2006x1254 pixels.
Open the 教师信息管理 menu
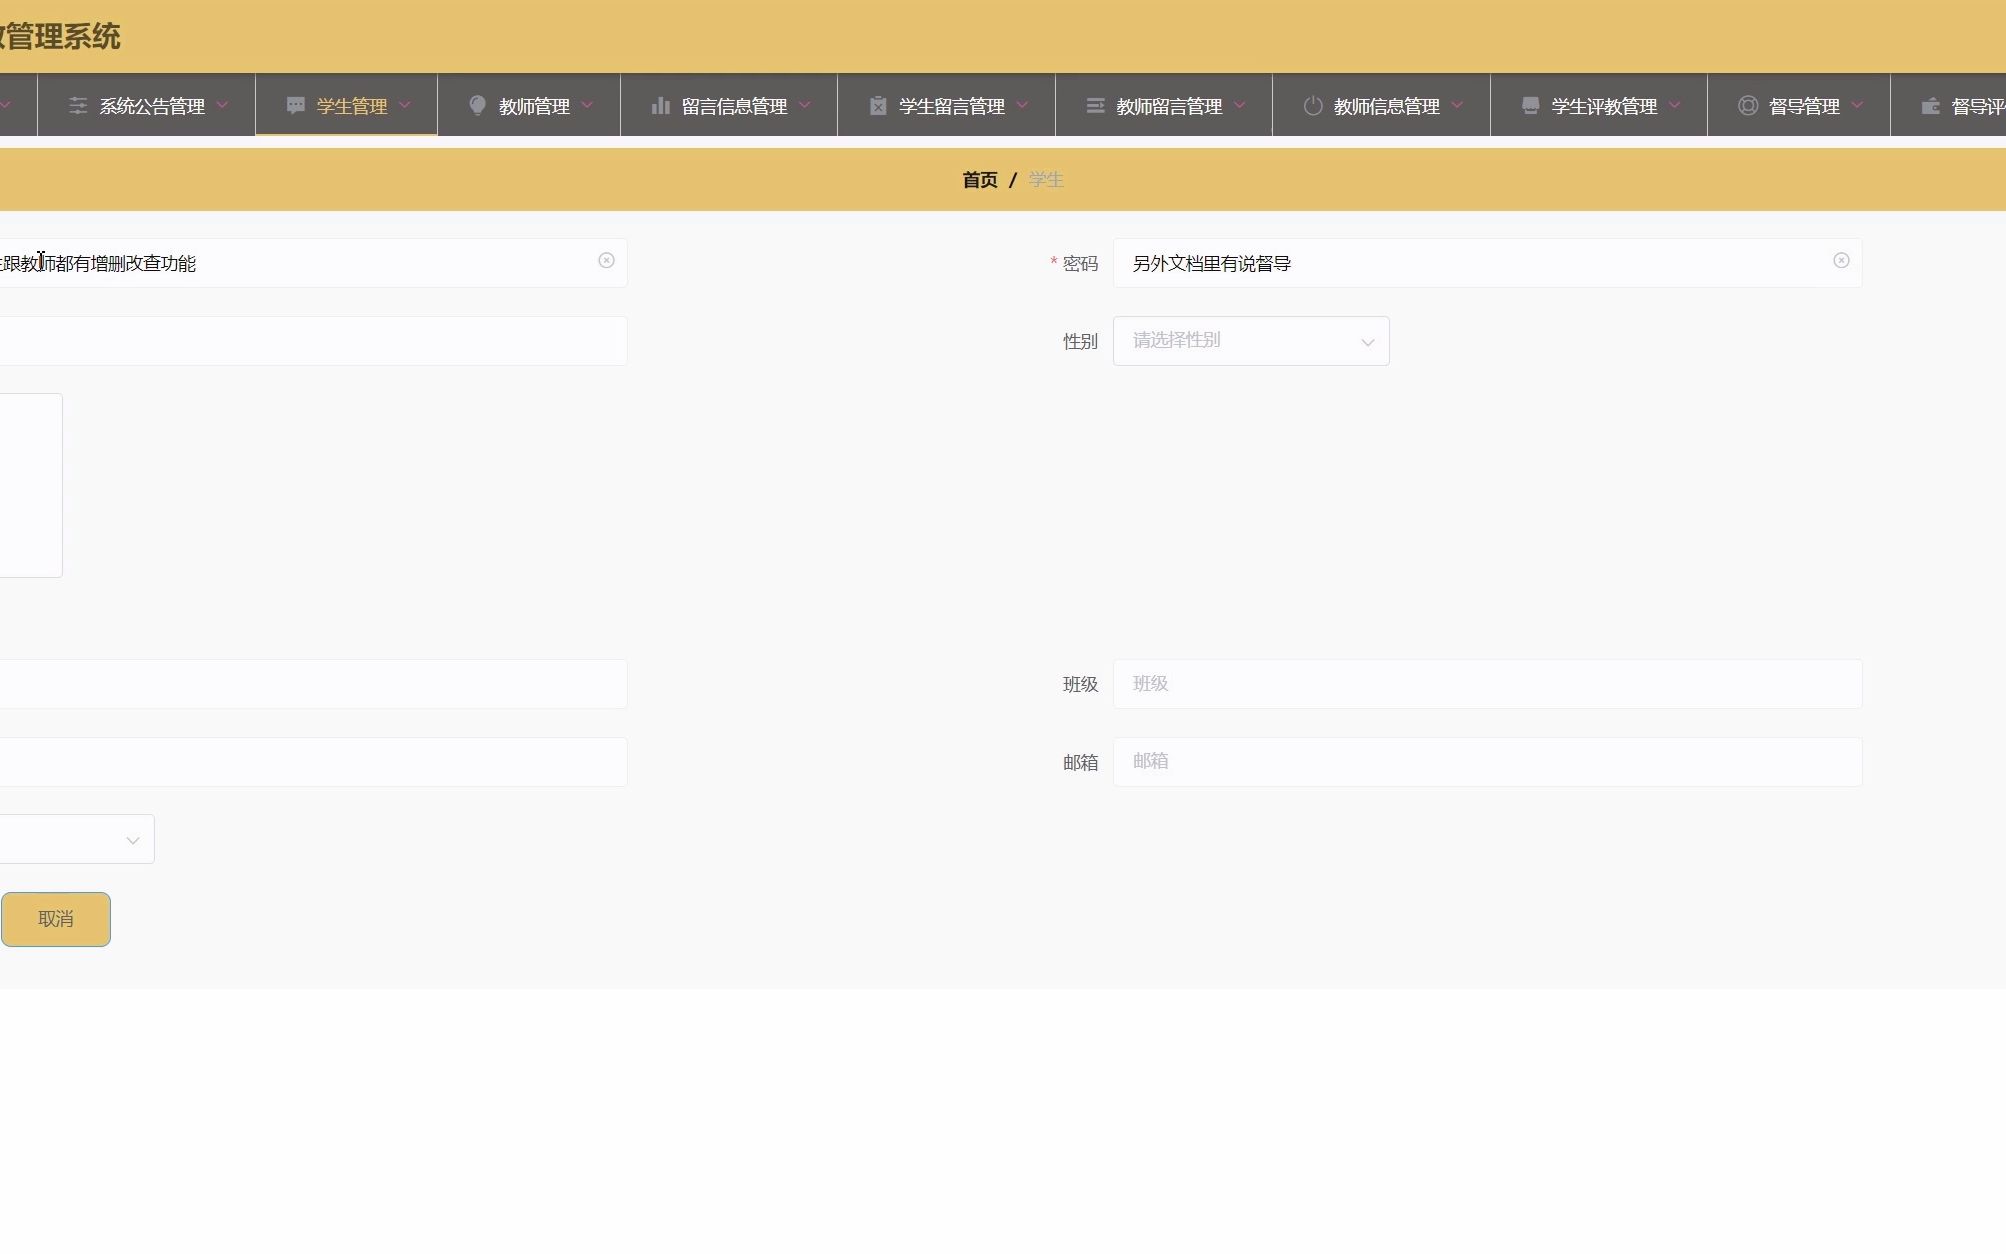(x=1381, y=105)
